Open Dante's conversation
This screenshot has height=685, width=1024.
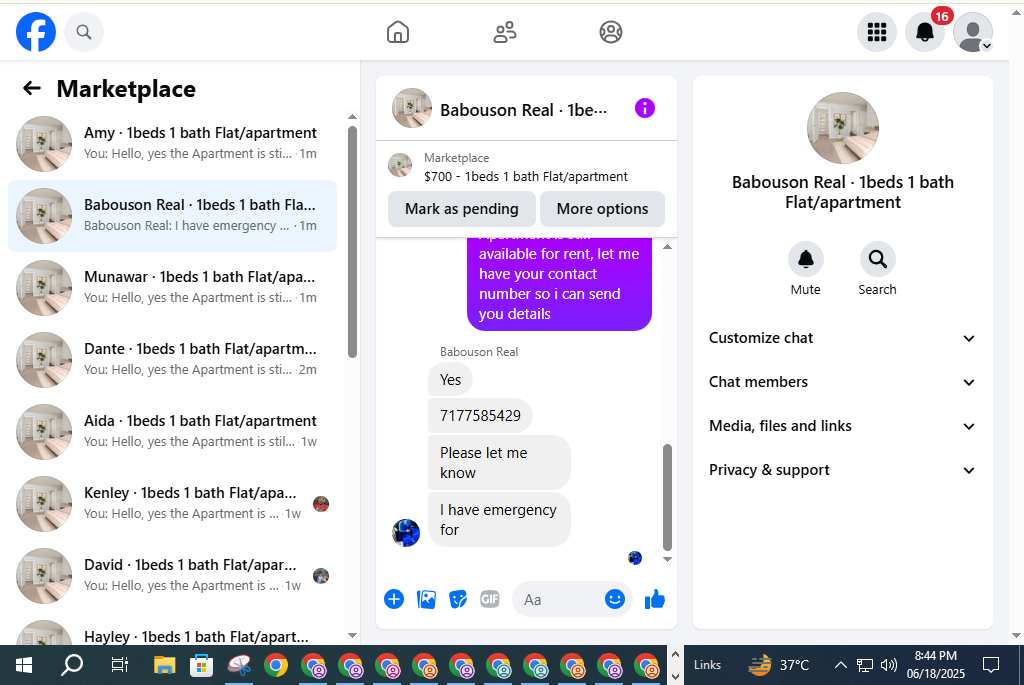click(172, 360)
